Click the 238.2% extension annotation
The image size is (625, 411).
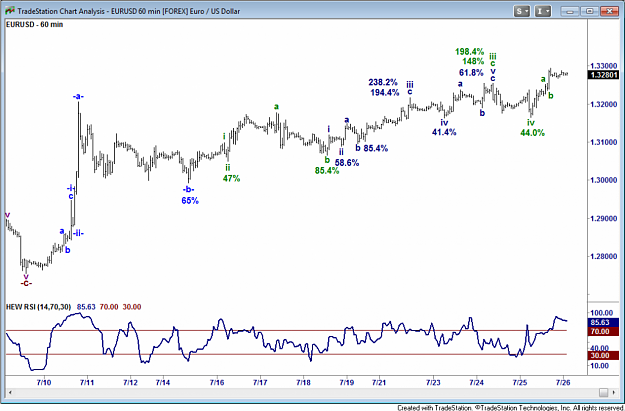(383, 82)
